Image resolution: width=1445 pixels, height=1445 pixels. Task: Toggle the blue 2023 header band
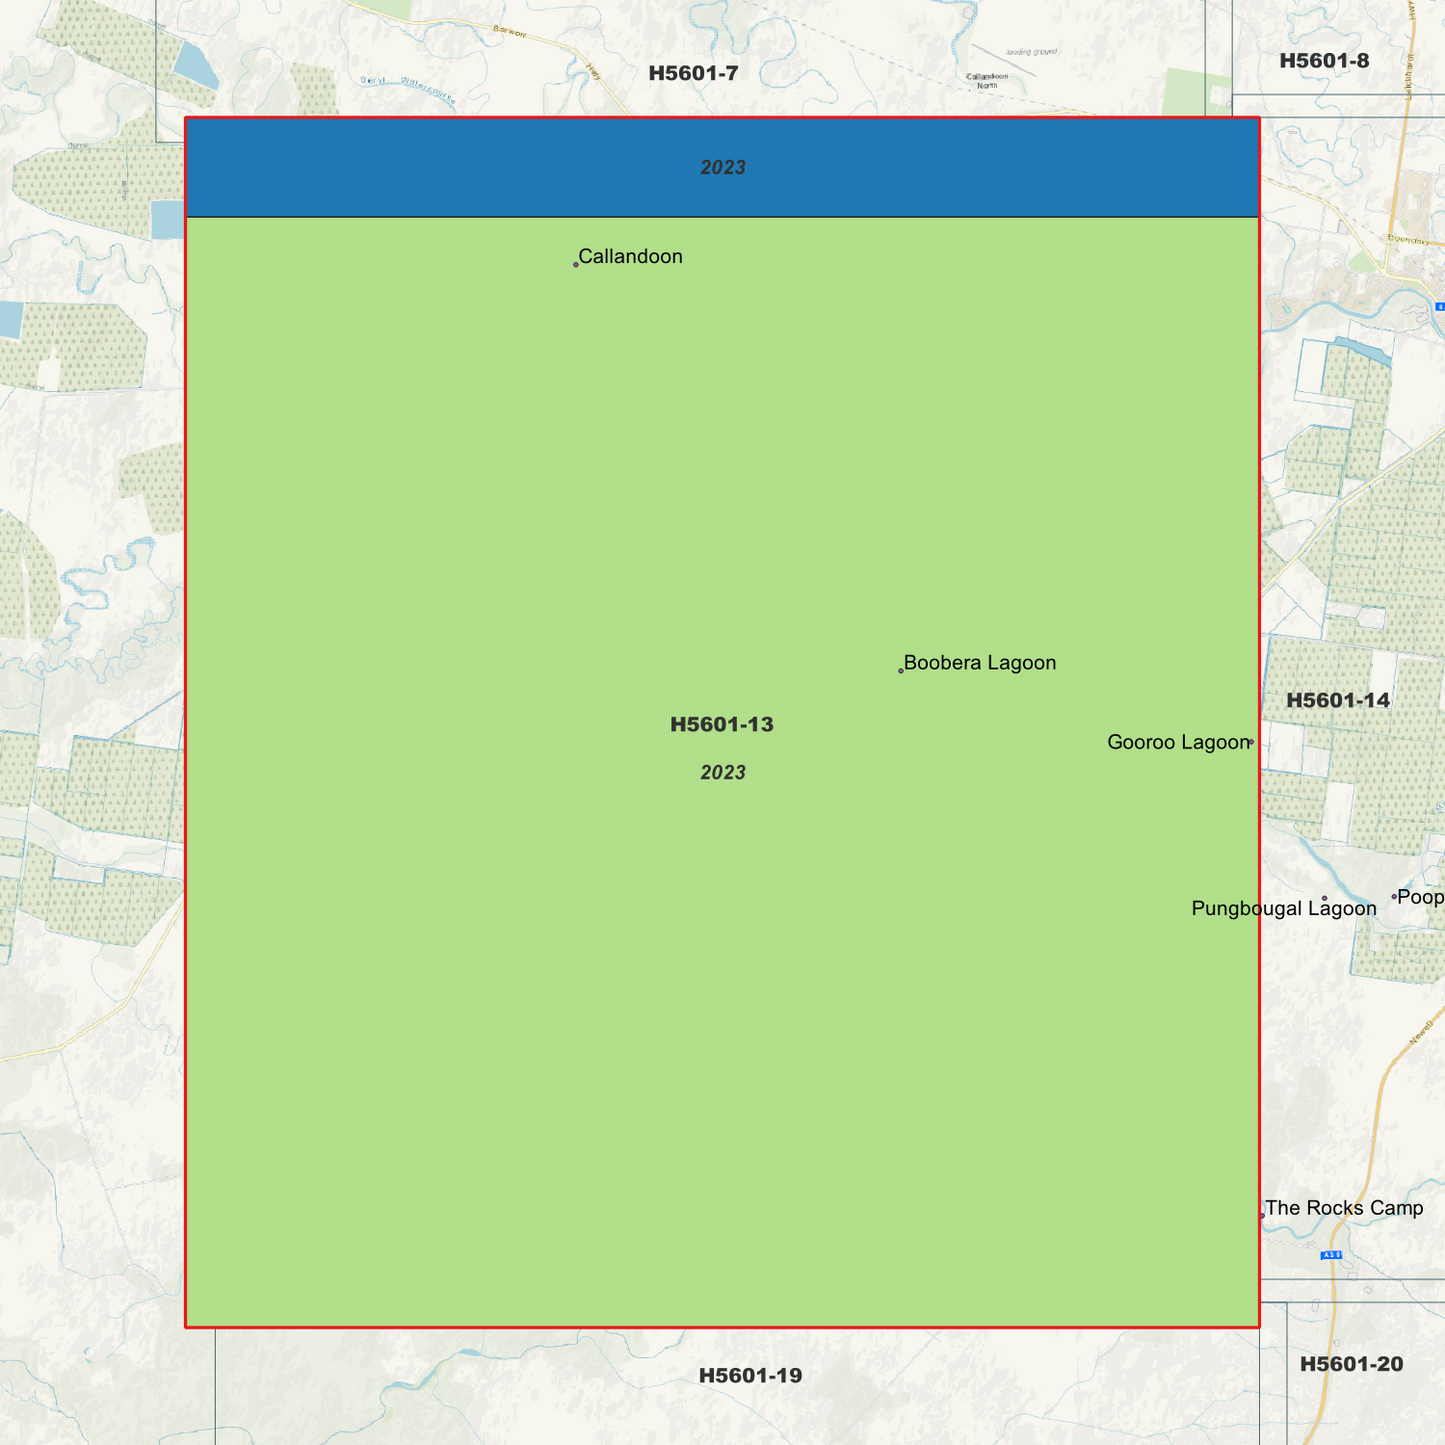pyautogui.click(x=722, y=166)
